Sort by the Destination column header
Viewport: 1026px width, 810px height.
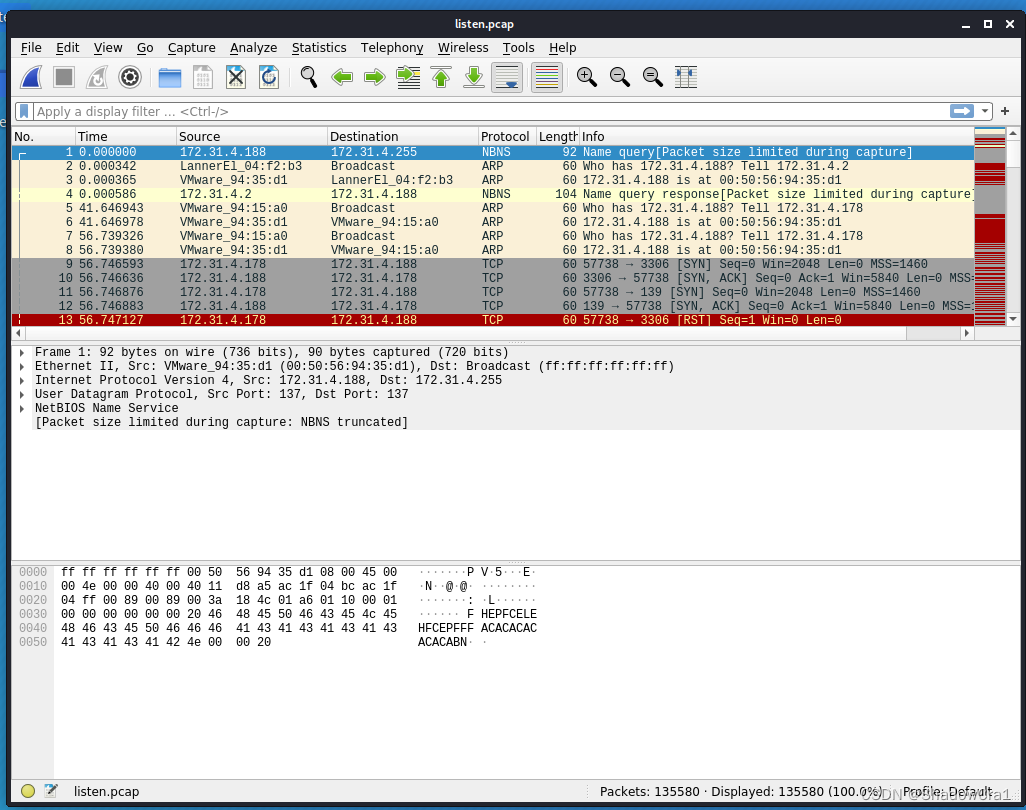[403, 136]
